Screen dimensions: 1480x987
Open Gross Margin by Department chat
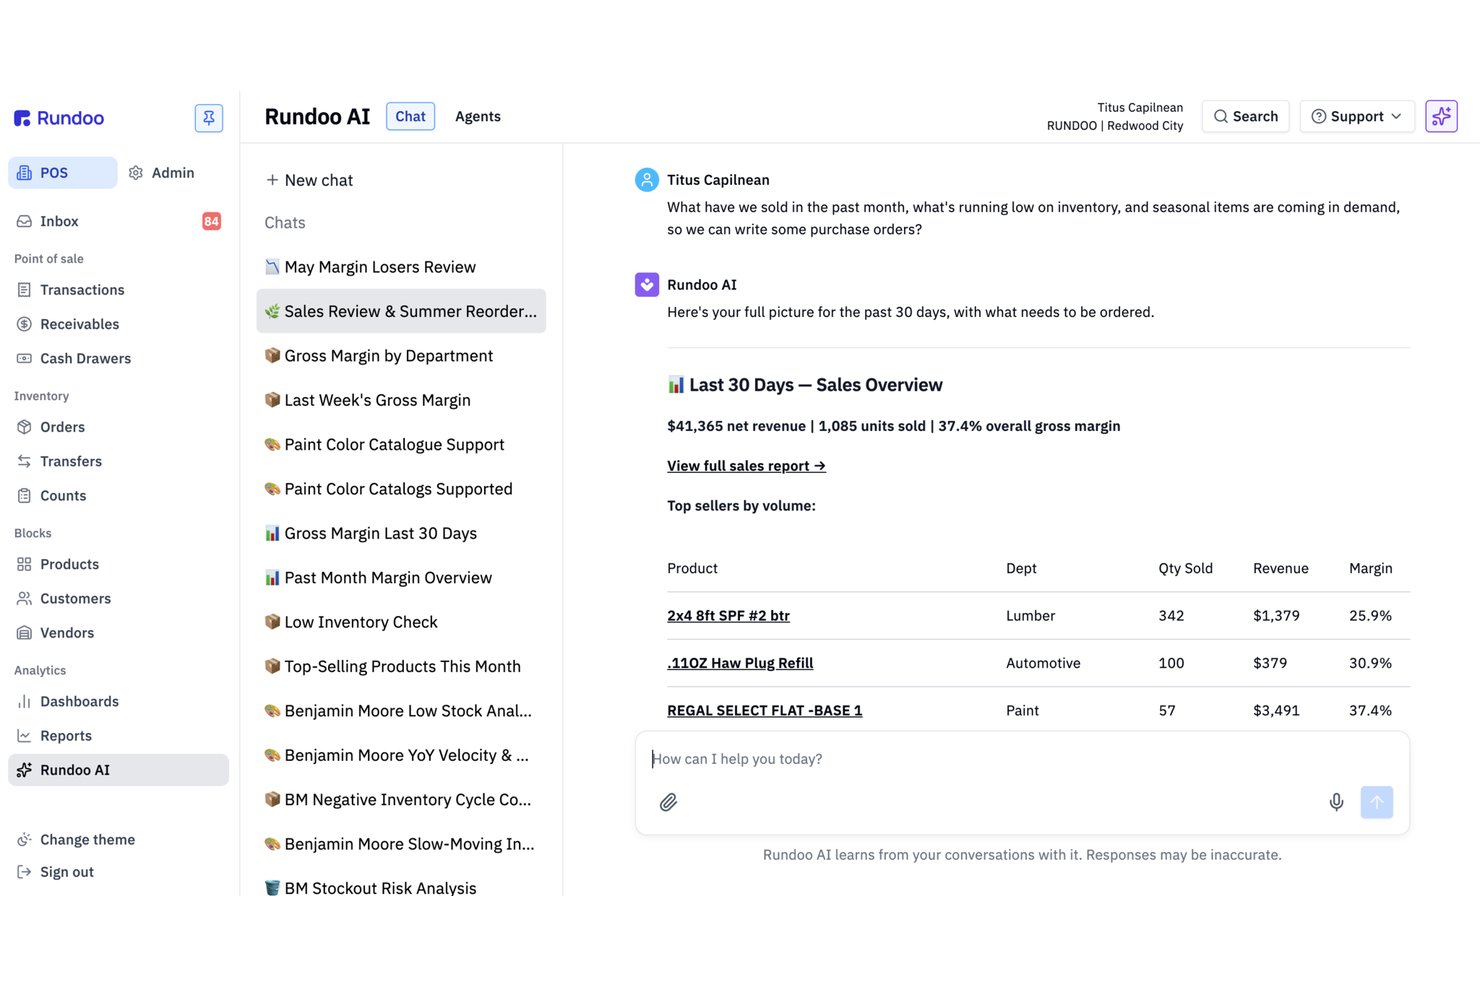[401, 356]
